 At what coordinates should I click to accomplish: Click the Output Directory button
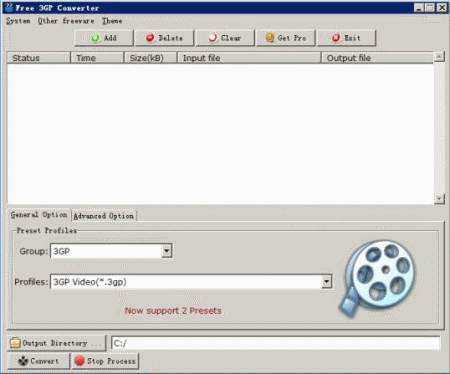point(57,343)
